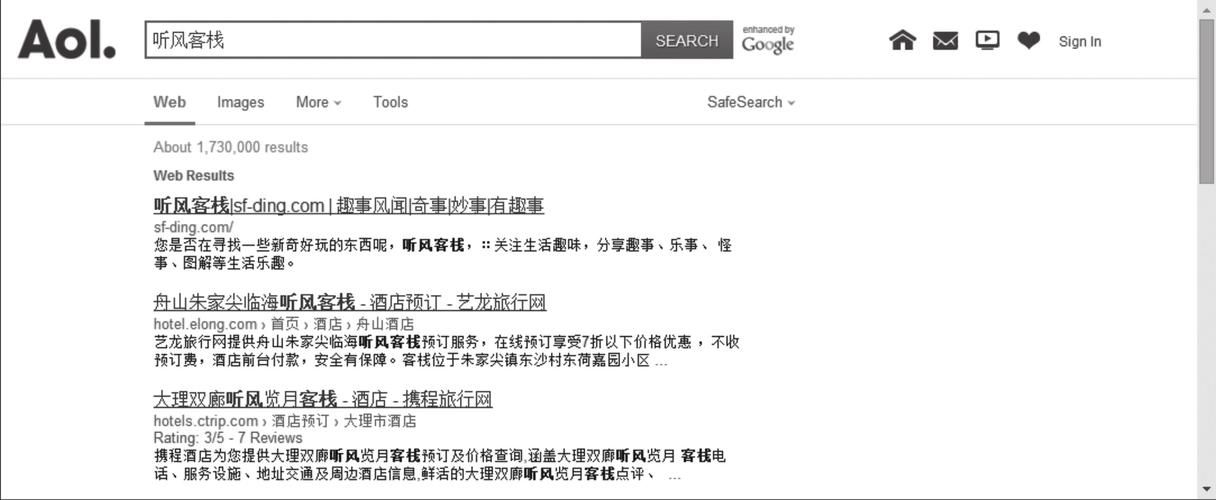Open the mail envelope icon
The width and height of the screenshot is (1216, 500).
click(x=945, y=41)
